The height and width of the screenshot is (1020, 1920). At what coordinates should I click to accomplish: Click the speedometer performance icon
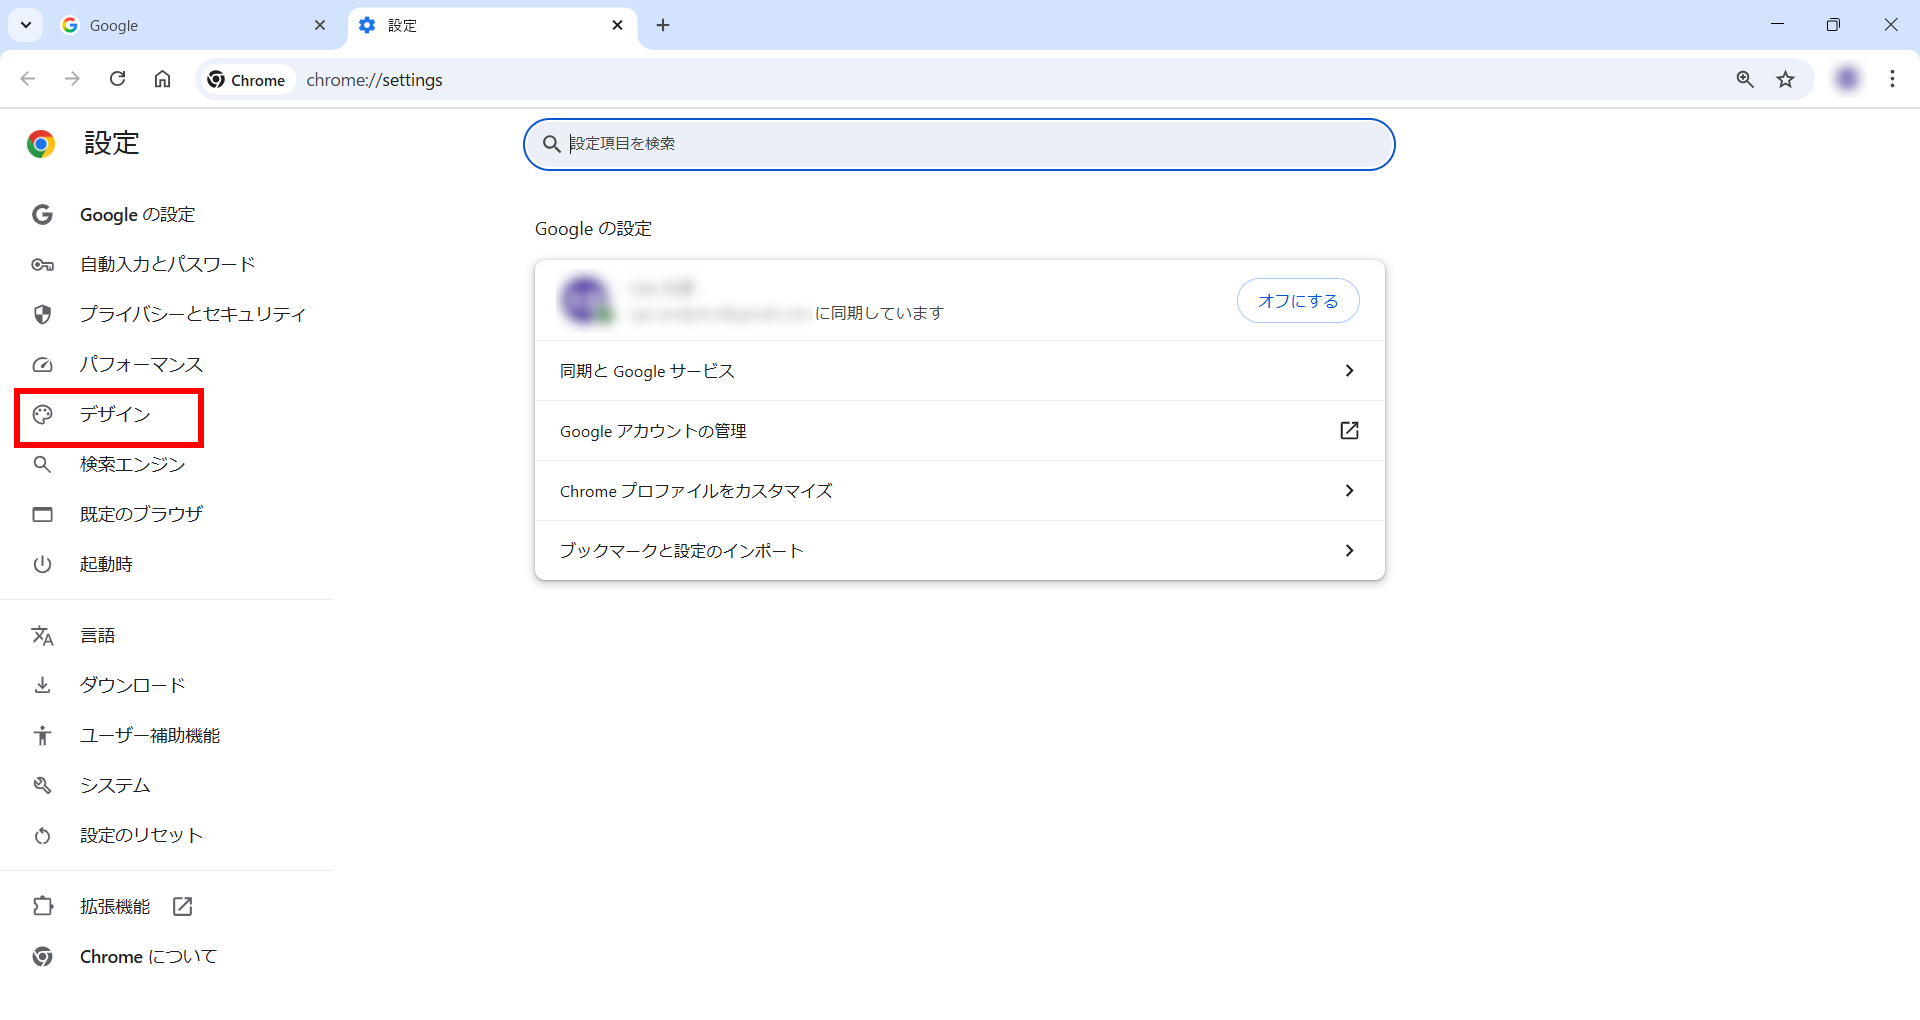42,365
